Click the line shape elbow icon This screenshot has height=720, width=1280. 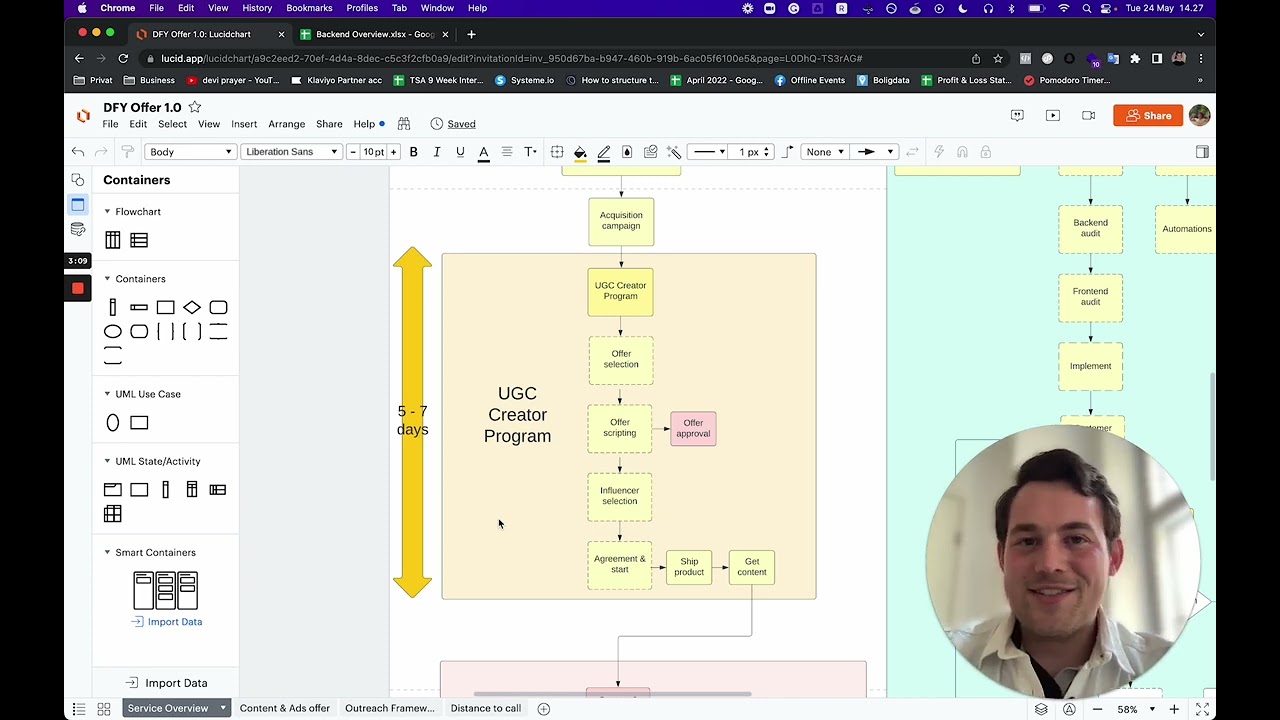tap(788, 152)
